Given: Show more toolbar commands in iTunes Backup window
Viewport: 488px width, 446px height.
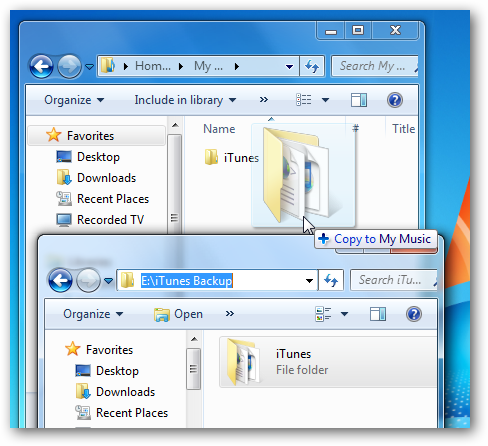Looking at the screenshot, I should [x=230, y=313].
